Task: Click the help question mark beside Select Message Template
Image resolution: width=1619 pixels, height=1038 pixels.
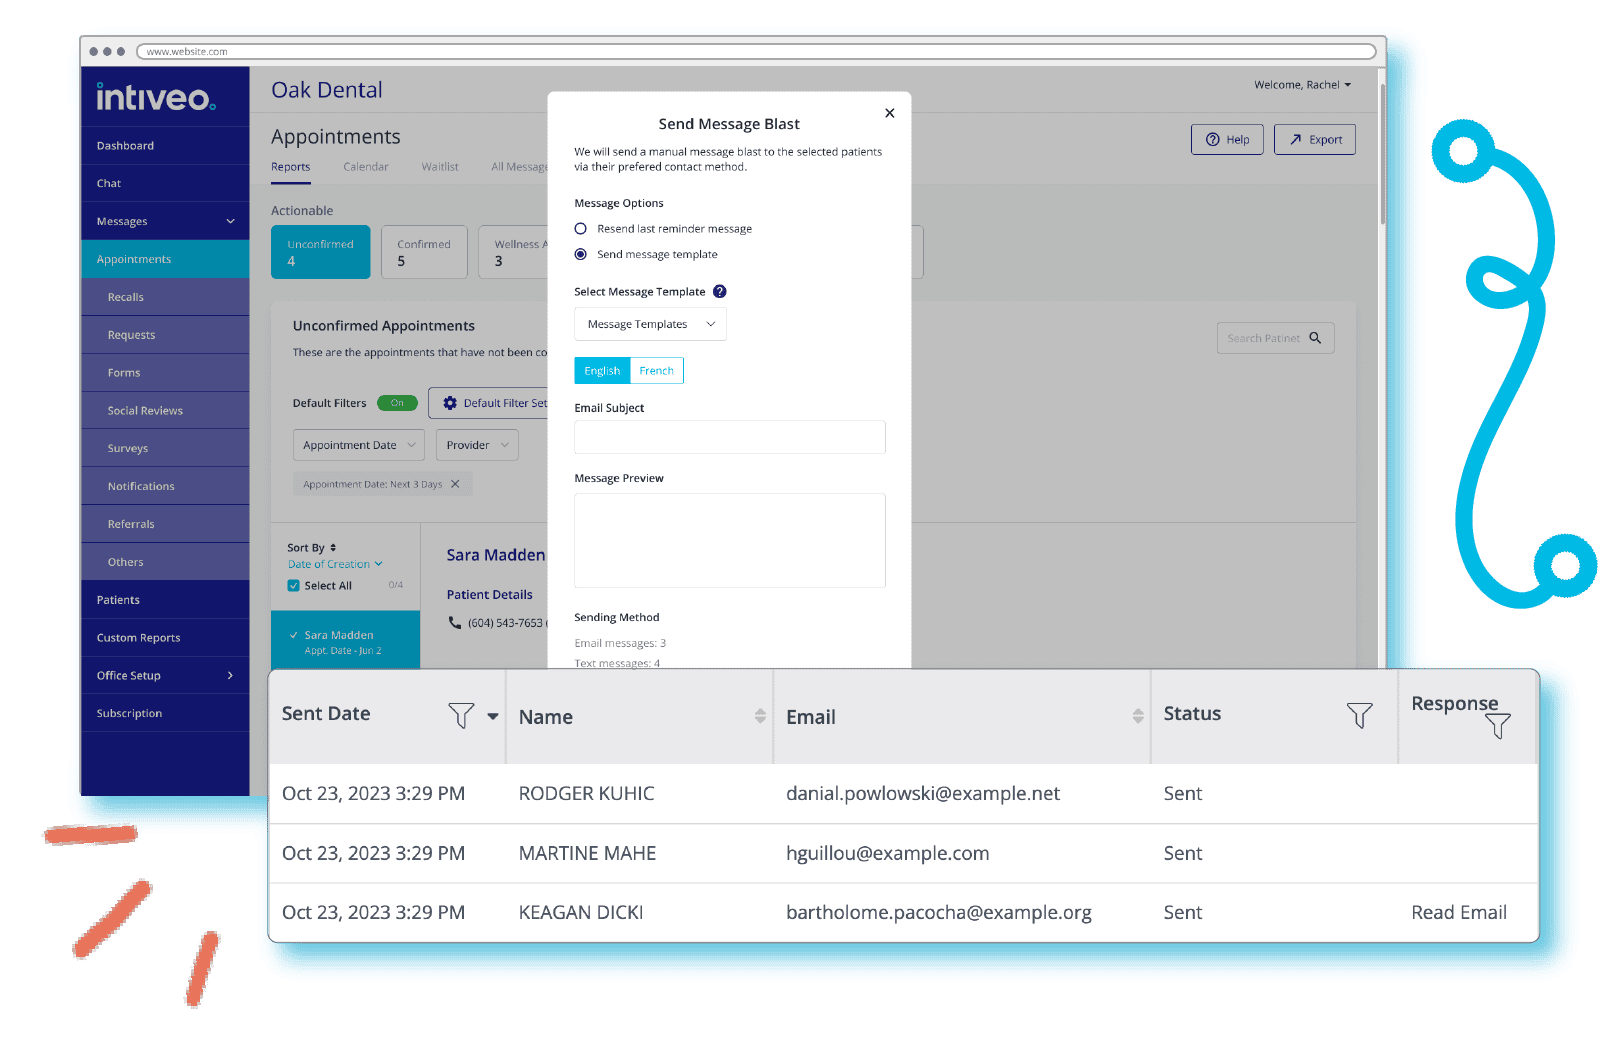Action: [719, 292]
